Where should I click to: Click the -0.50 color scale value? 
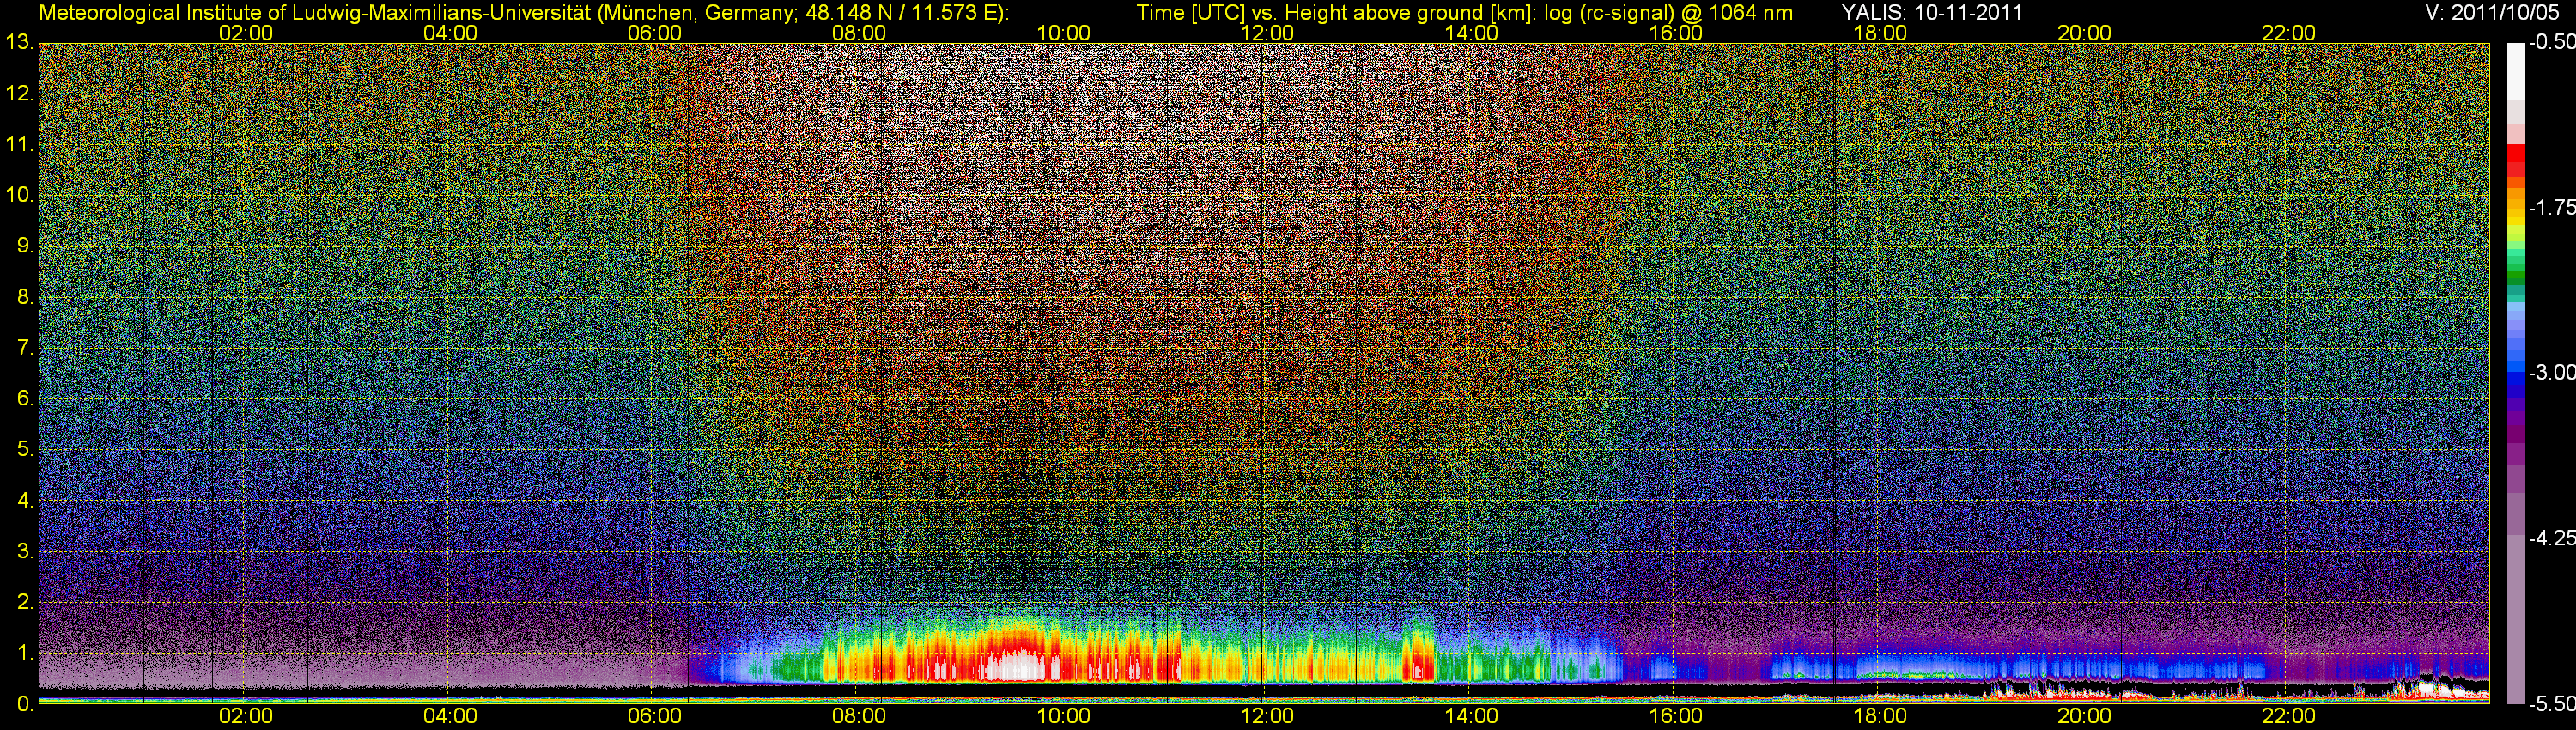click(2551, 43)
